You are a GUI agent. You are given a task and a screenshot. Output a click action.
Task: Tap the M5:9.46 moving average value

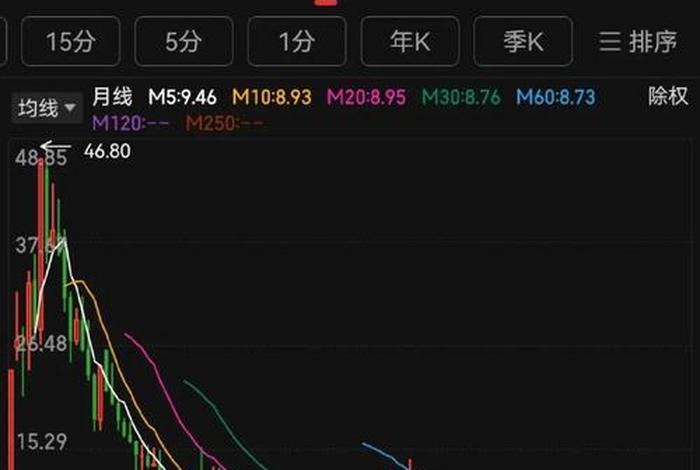click(x=183, y=97)
